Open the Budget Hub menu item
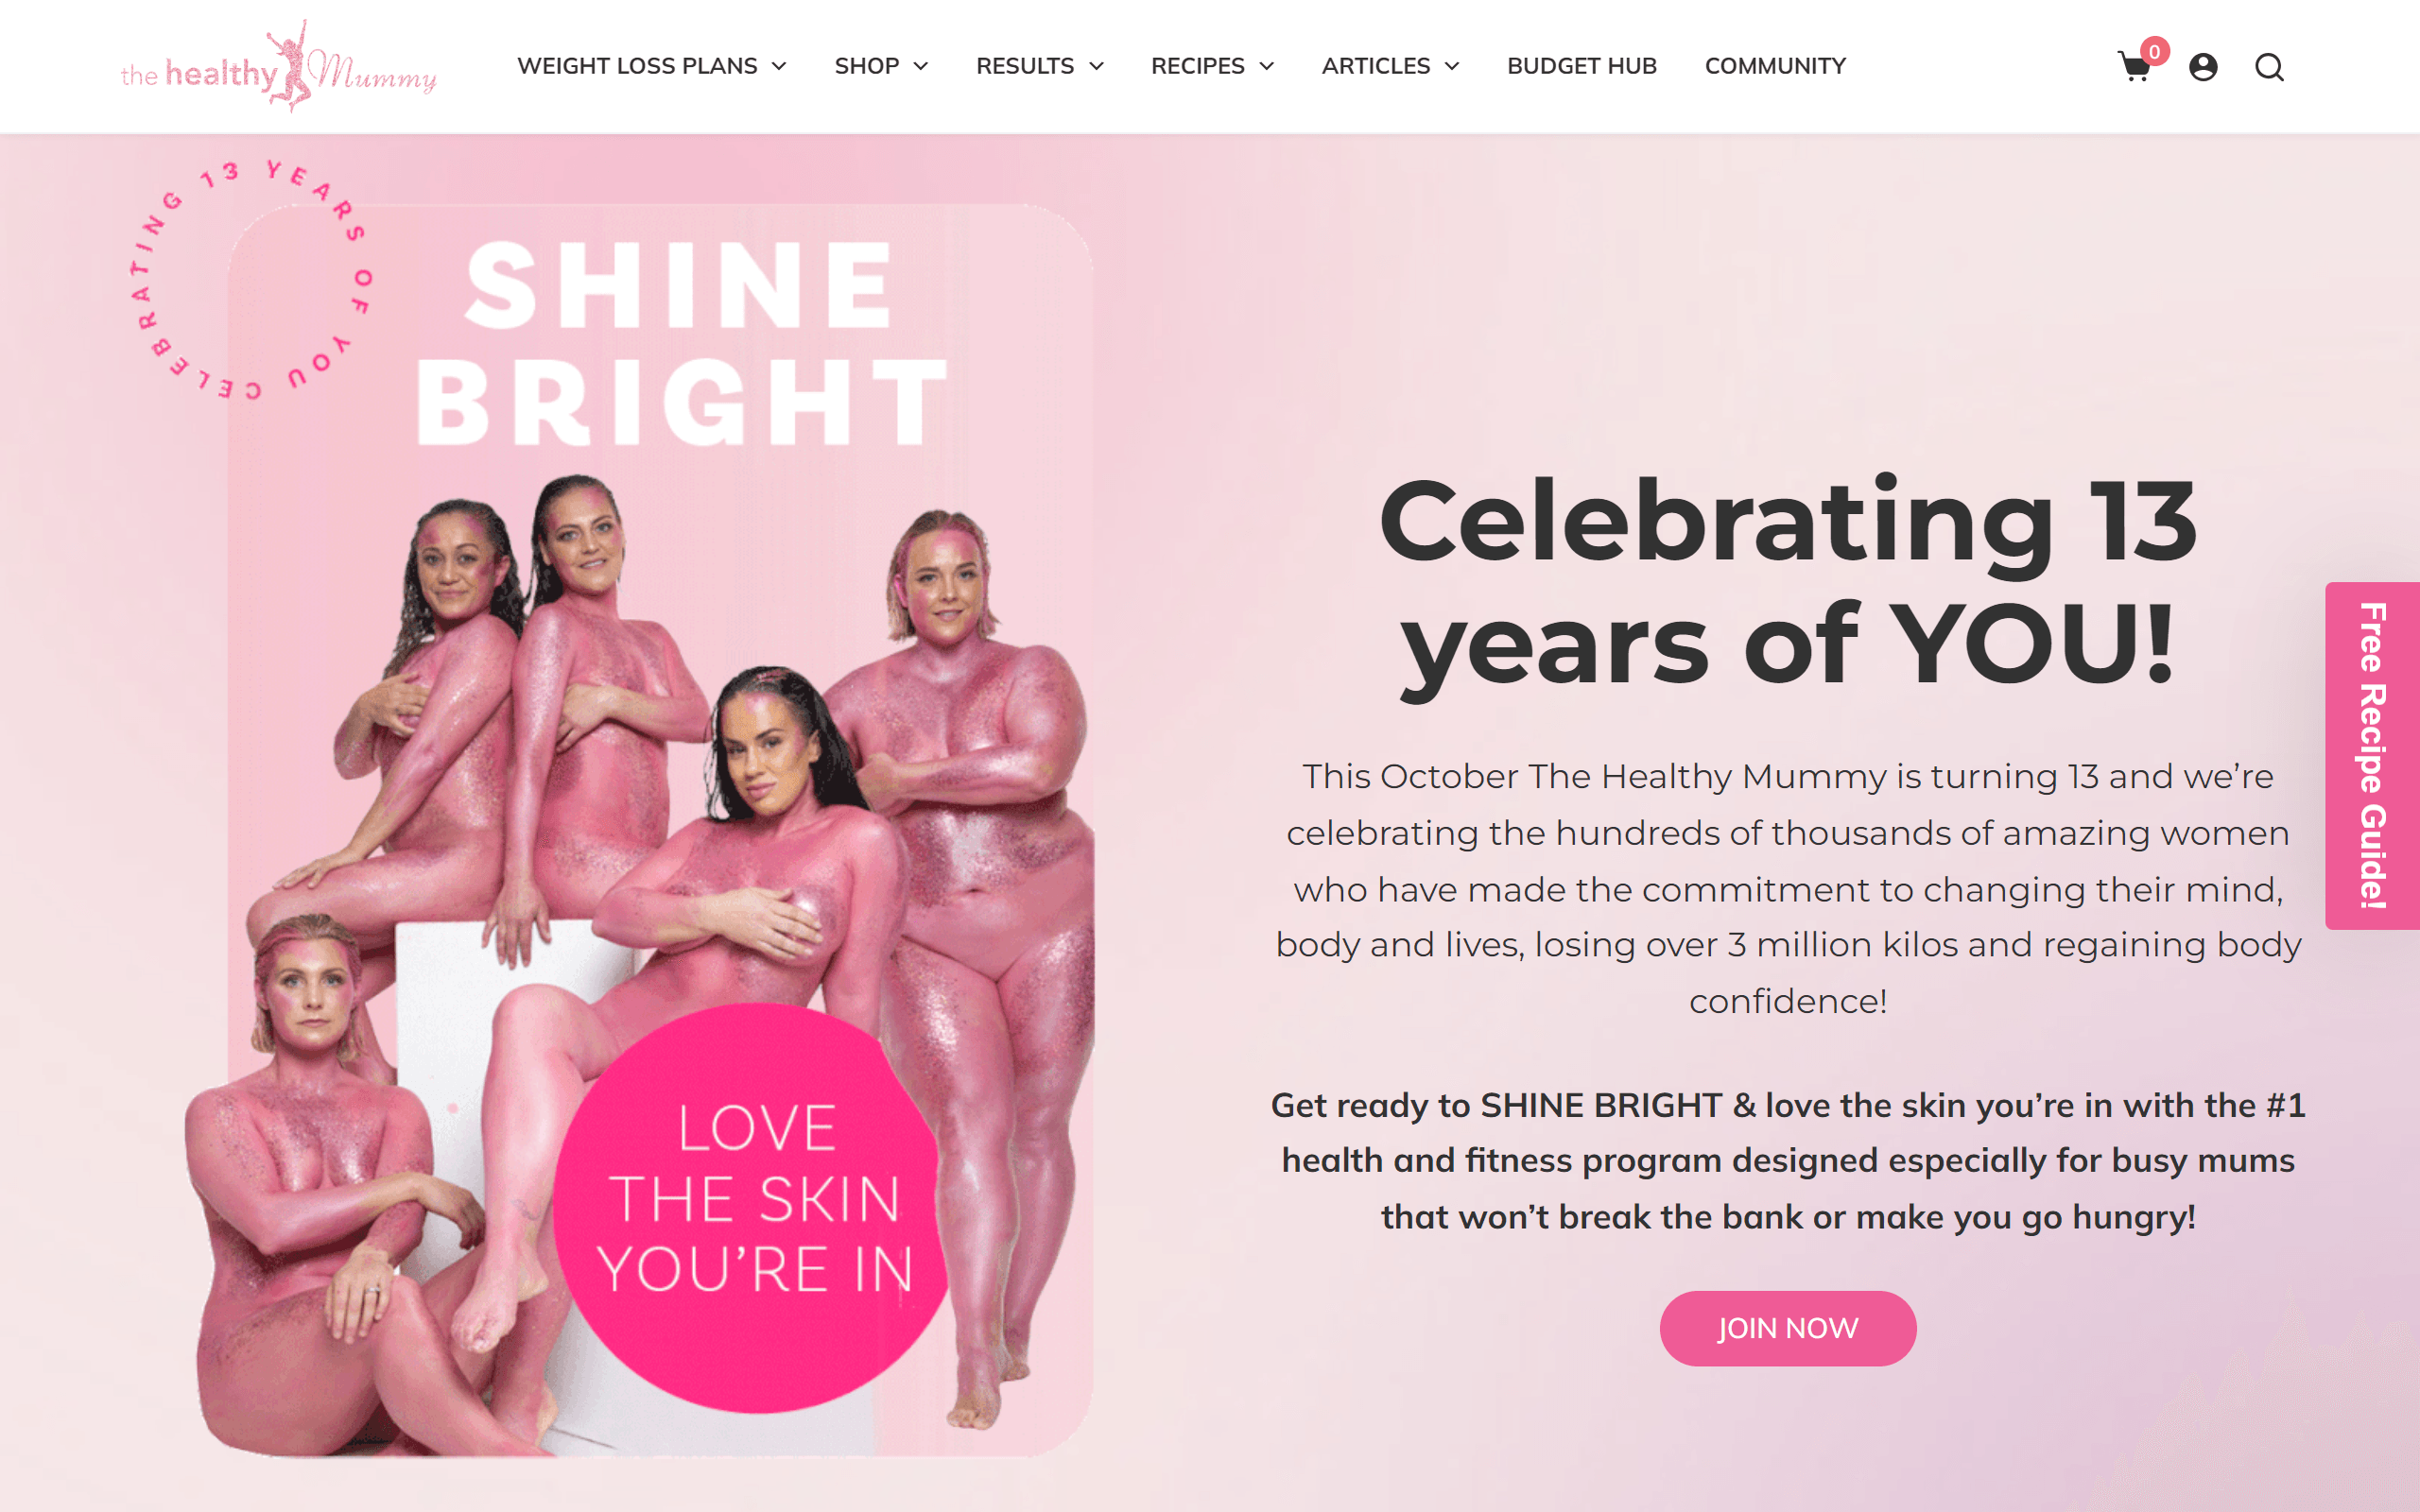The image size is (2420, 1512). point(1582,66)
